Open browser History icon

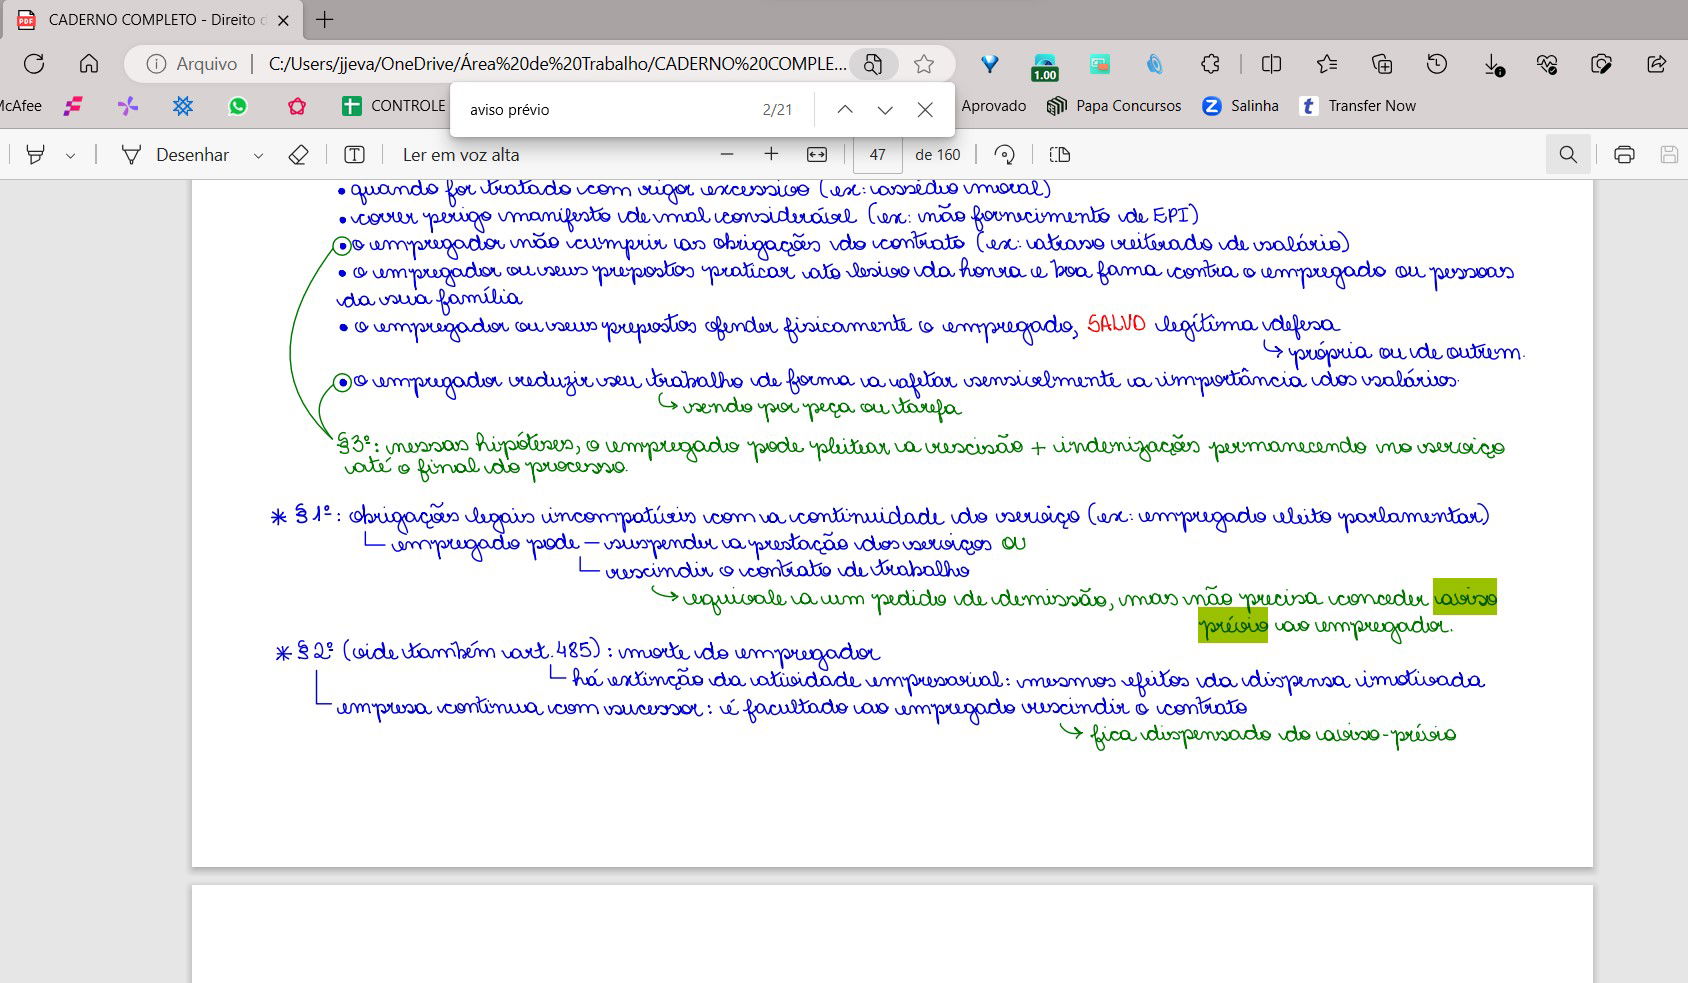coord(1436,65)
